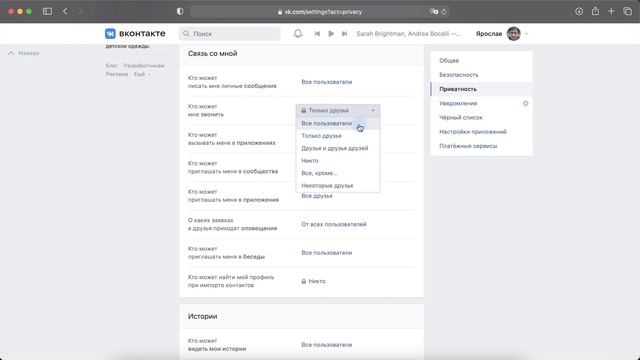
Task: Open the Общее settings tab
Action: pos(482,60)
